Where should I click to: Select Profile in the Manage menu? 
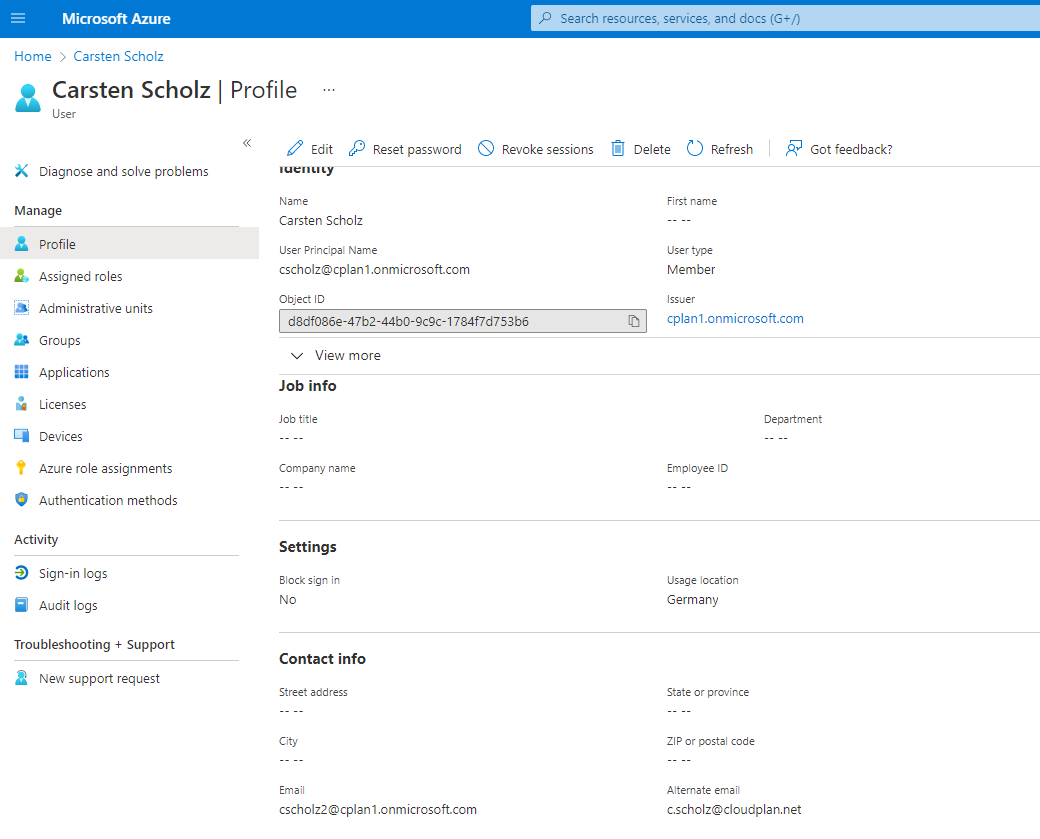tap(129, 243)
